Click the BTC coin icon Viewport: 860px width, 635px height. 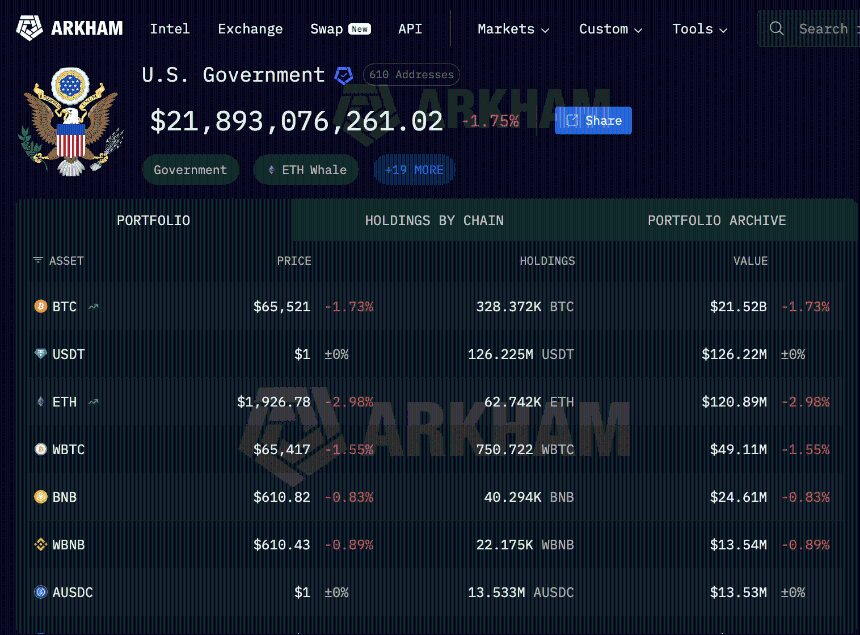tap(40, 307)
